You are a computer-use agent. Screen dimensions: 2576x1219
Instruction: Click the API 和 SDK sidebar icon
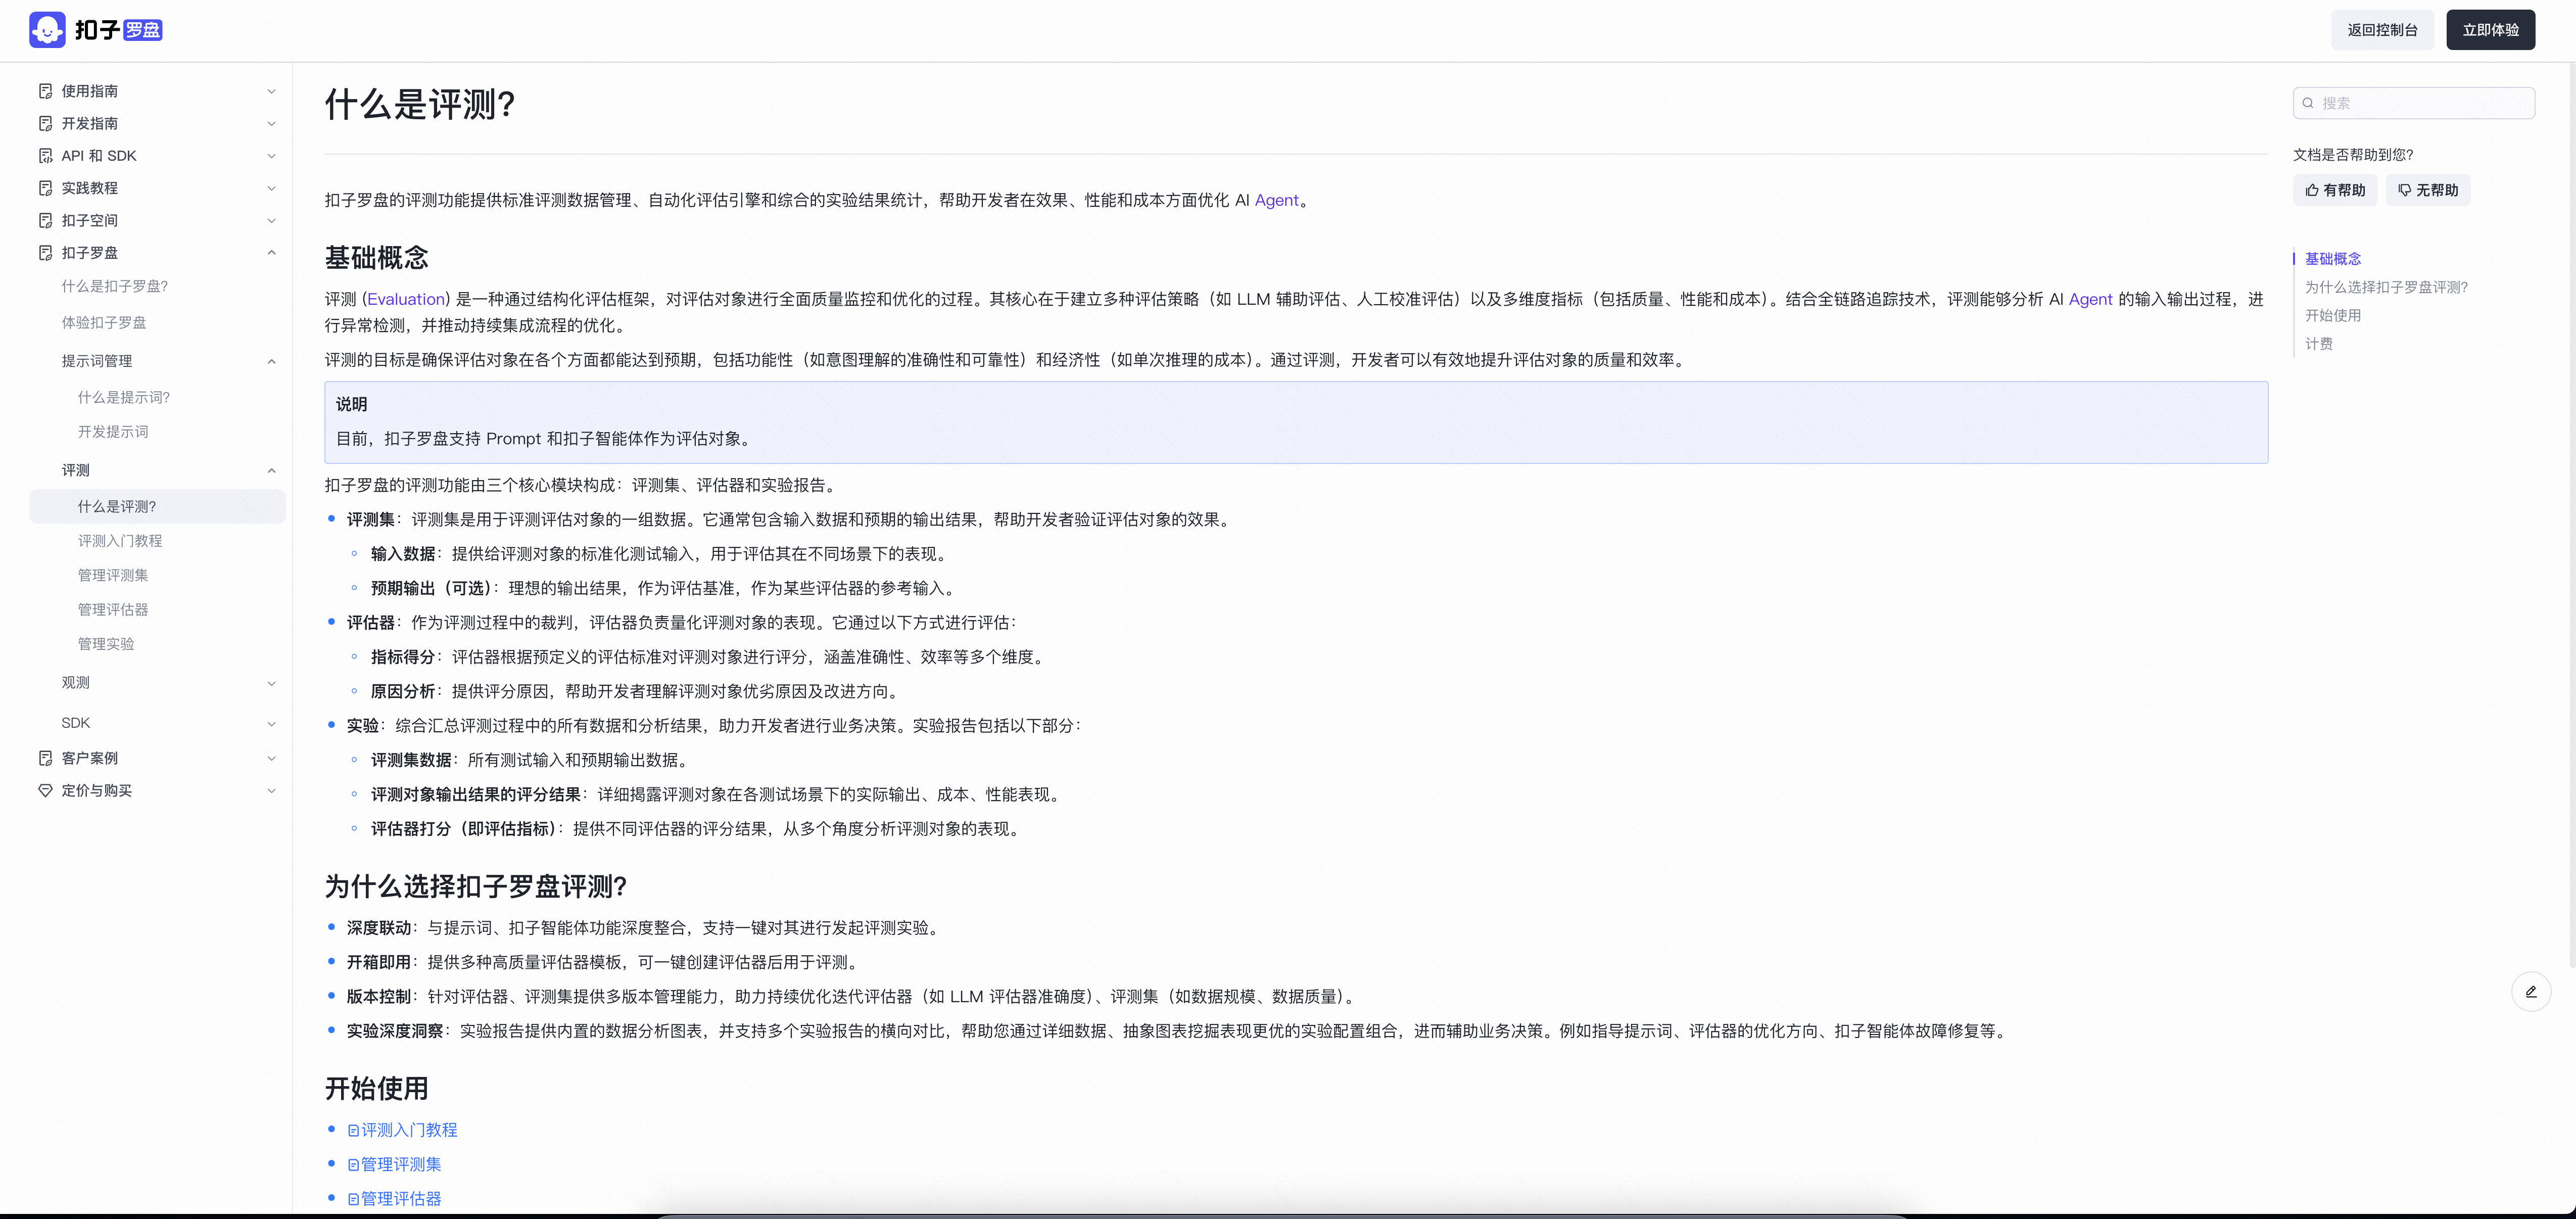45,156
